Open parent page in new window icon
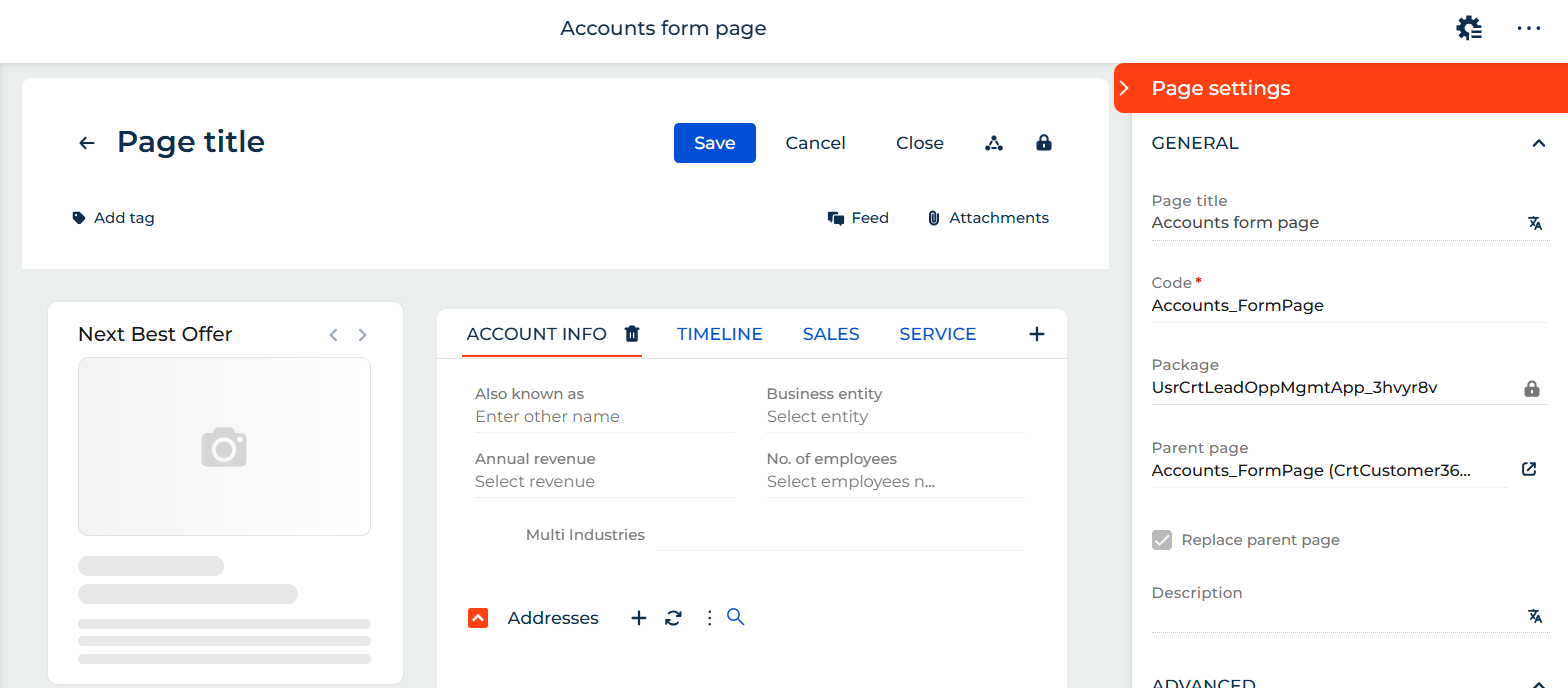This screenshot has height=688, width=1568. click(x=1529, y=469)
